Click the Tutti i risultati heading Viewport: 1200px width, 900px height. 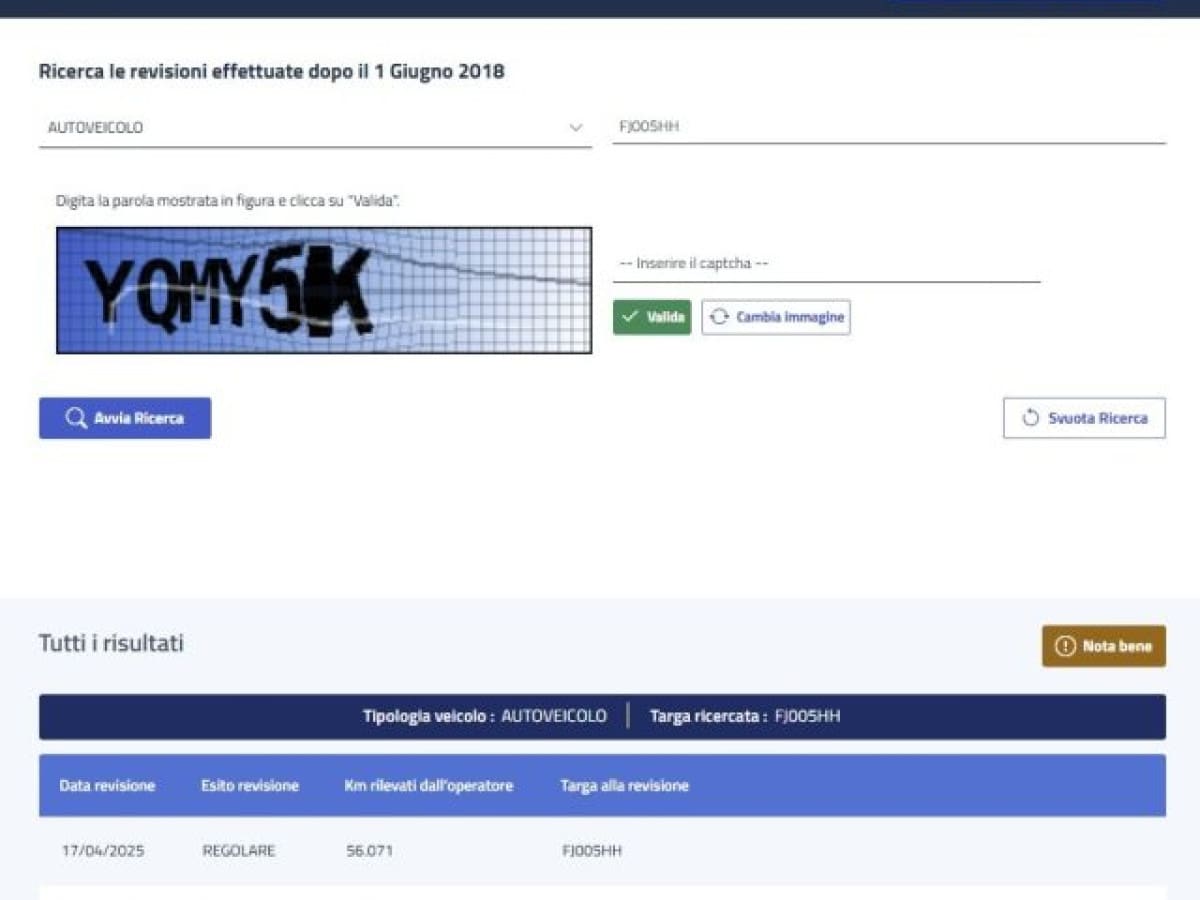coord(111,643)
